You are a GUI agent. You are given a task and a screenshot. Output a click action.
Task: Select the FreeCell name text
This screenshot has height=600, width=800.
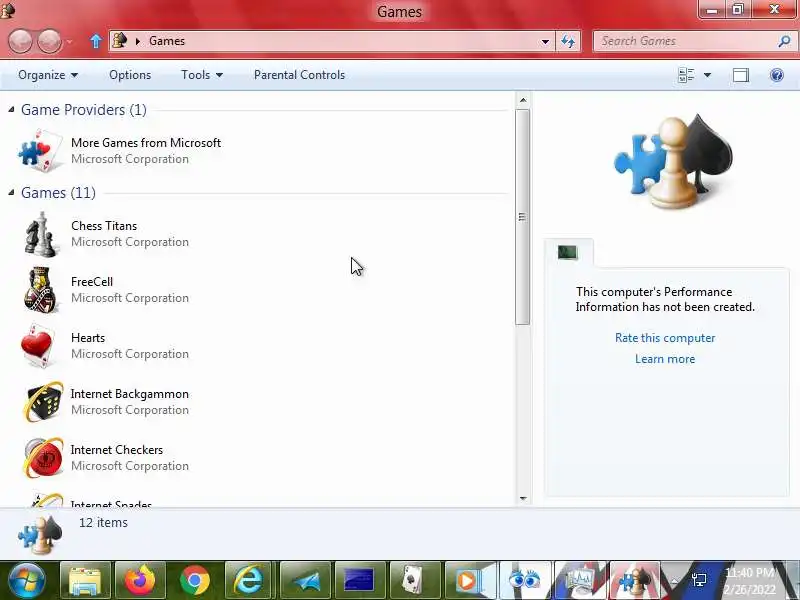[92, 282]
